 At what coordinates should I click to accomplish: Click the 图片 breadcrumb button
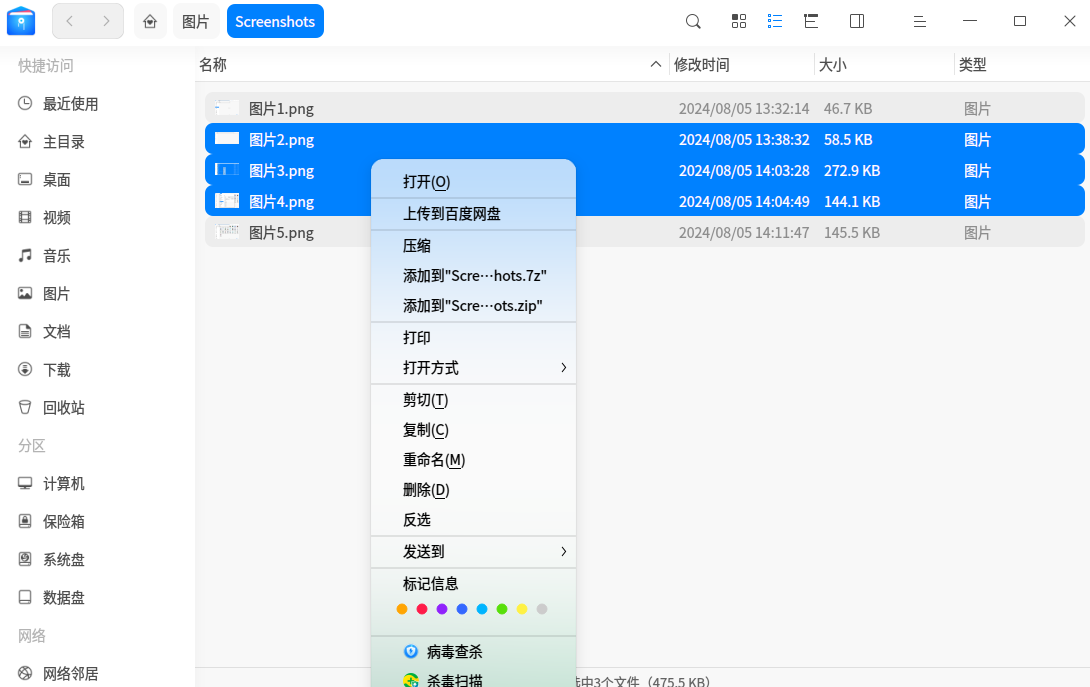[x=196, y=21]
